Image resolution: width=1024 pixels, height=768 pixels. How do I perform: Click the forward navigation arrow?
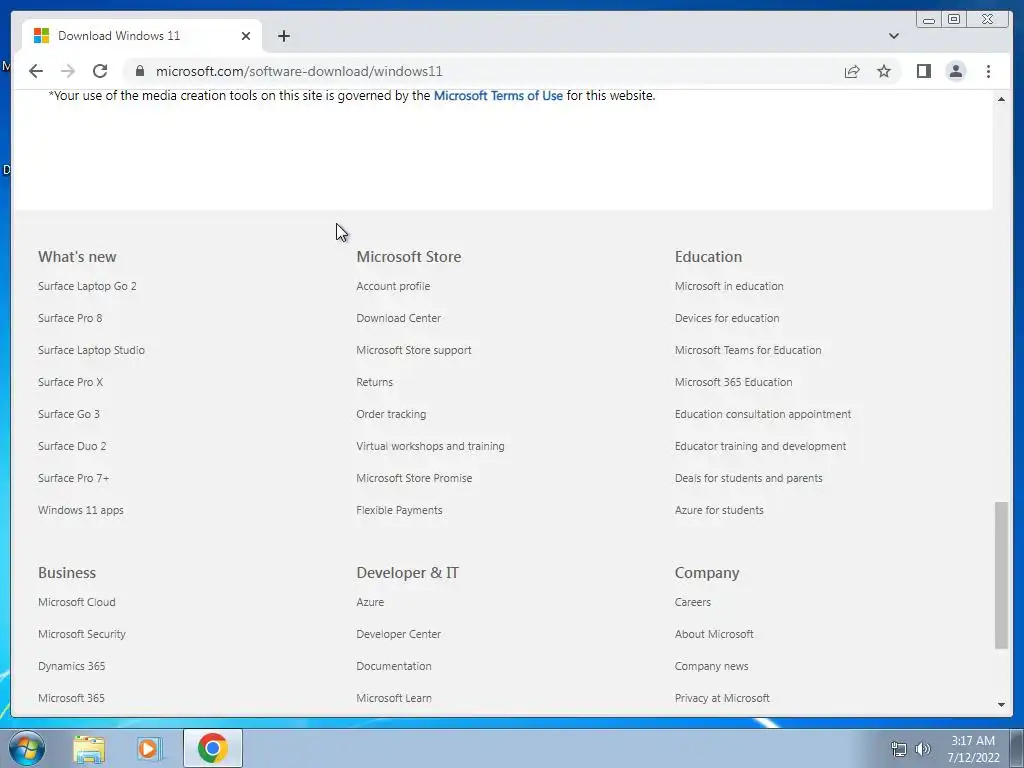tap(68, 71)
